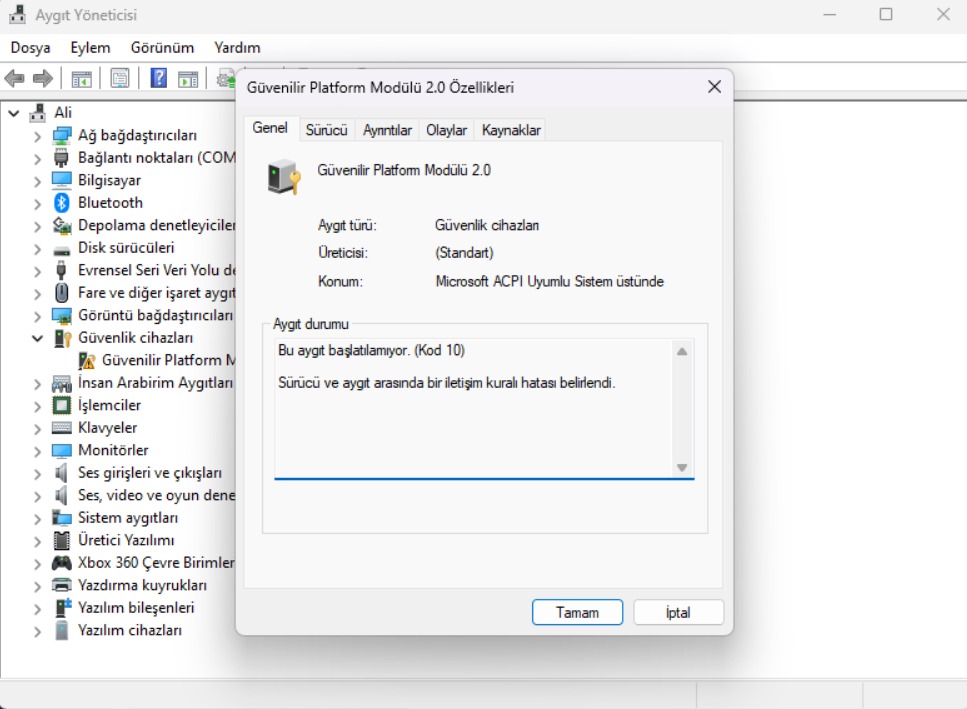967x709 pixels.
Task: Click the show/hide console tree toolbar icon
Action: (81, 79)
